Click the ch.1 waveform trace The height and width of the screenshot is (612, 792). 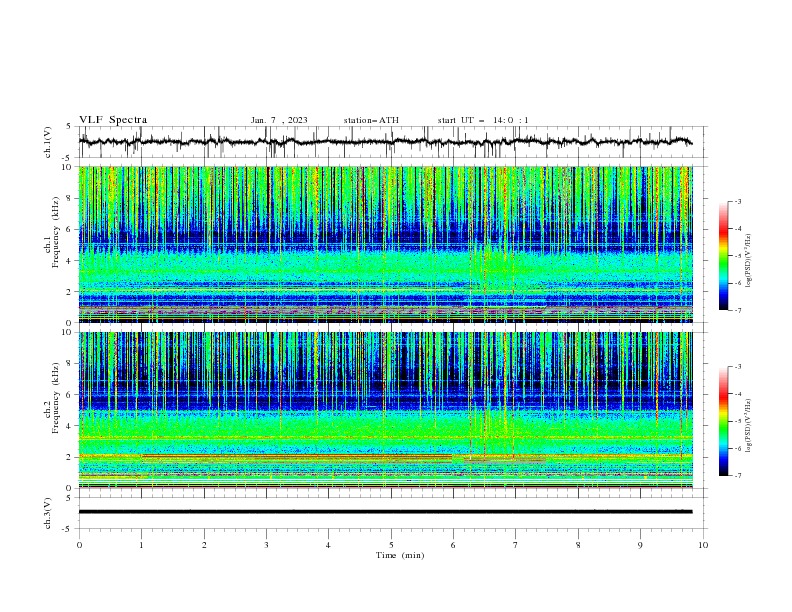point(385,142)
